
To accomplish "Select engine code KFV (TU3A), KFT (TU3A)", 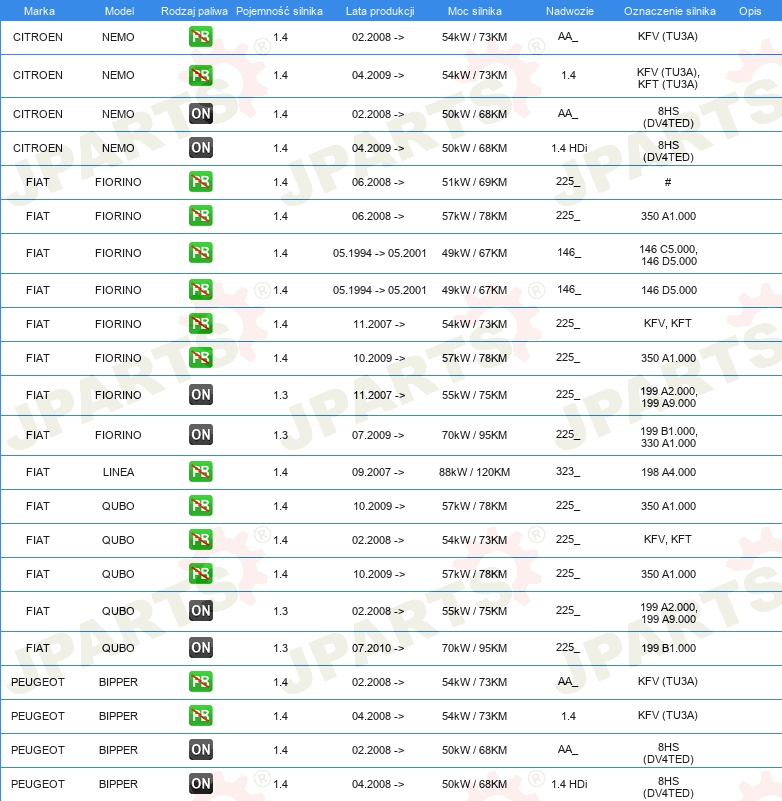I will tap(668, 78).
